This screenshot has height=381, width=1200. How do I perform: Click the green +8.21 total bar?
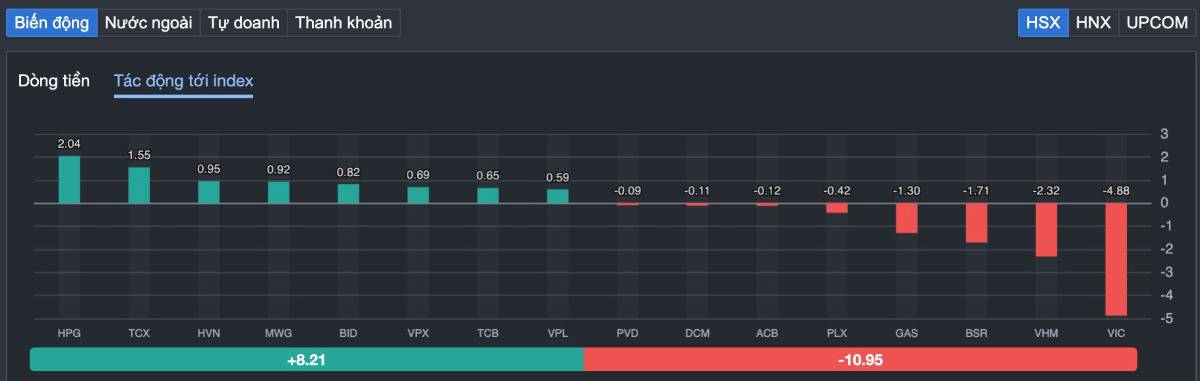(x=306, y=359)
